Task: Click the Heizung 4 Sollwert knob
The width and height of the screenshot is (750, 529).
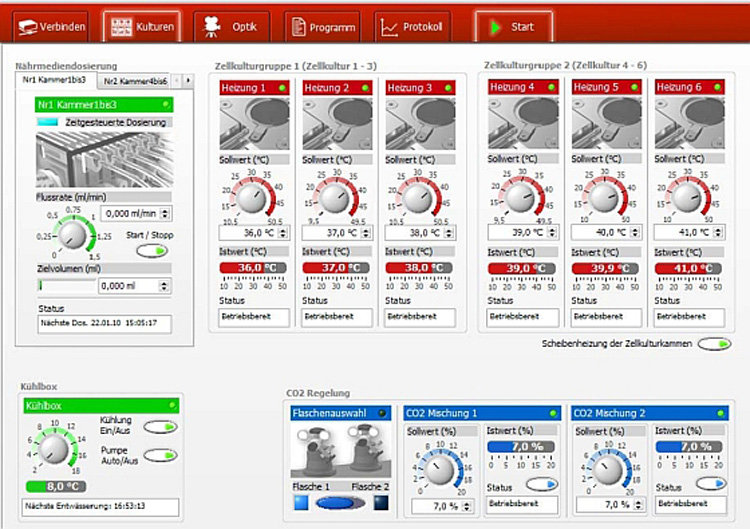Action: [519, 198]
